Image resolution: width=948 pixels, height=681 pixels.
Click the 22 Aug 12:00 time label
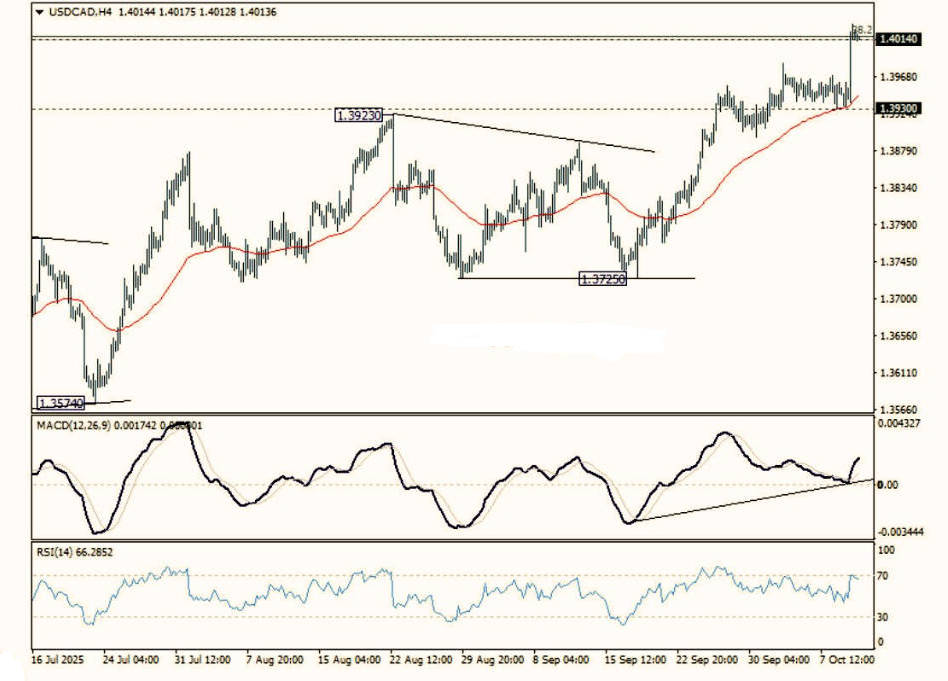click(421, 661)
